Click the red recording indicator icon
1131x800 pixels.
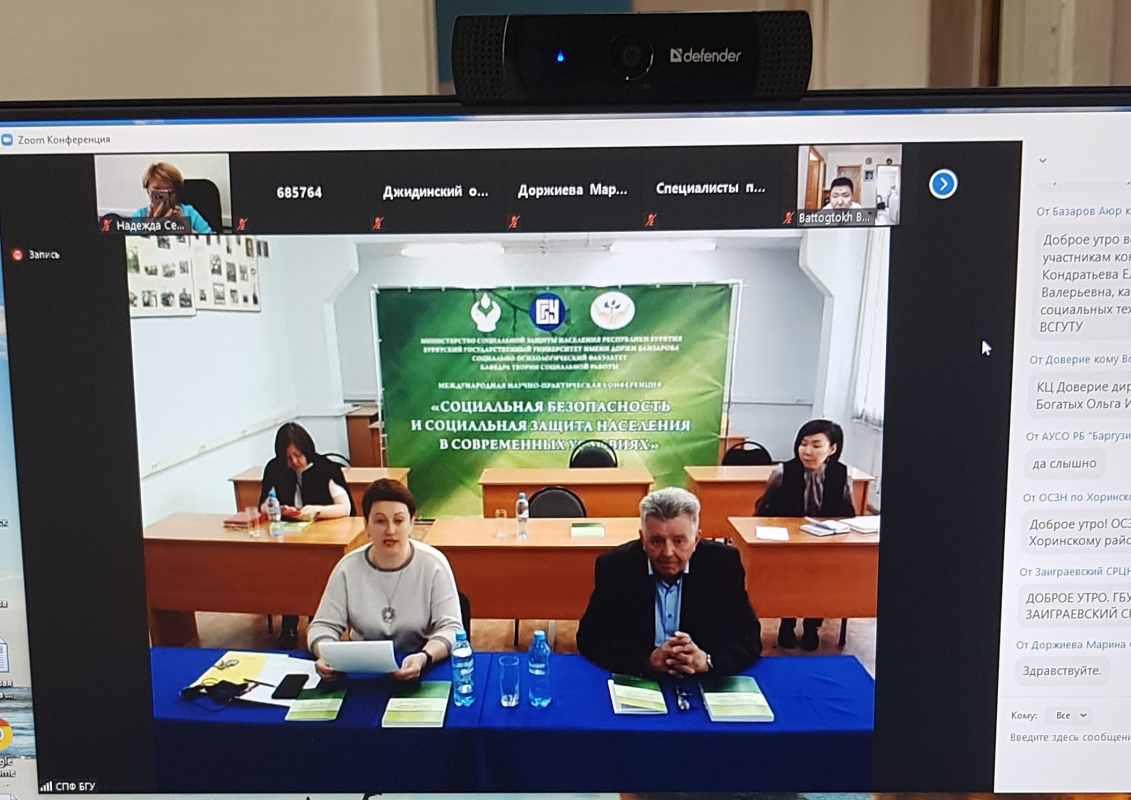tap(17, 255)
